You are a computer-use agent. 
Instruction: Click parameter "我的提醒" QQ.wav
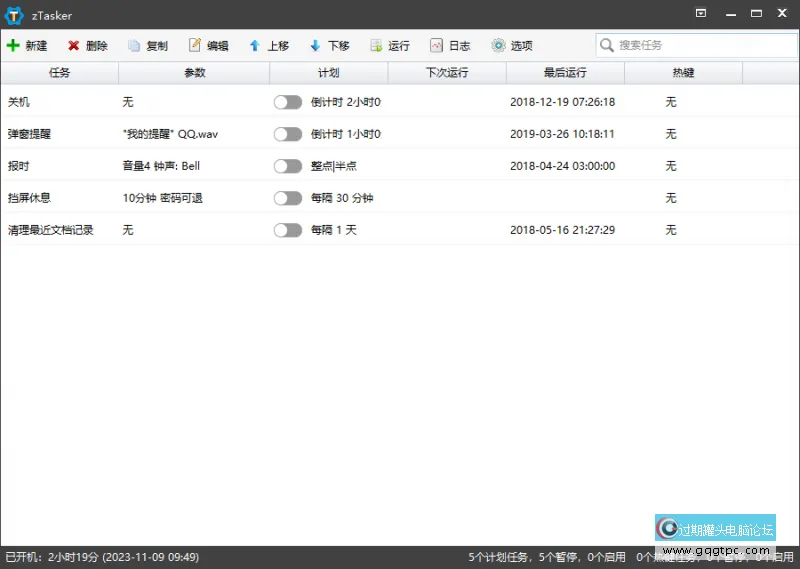pyautogui.click(x=170, y=134)
